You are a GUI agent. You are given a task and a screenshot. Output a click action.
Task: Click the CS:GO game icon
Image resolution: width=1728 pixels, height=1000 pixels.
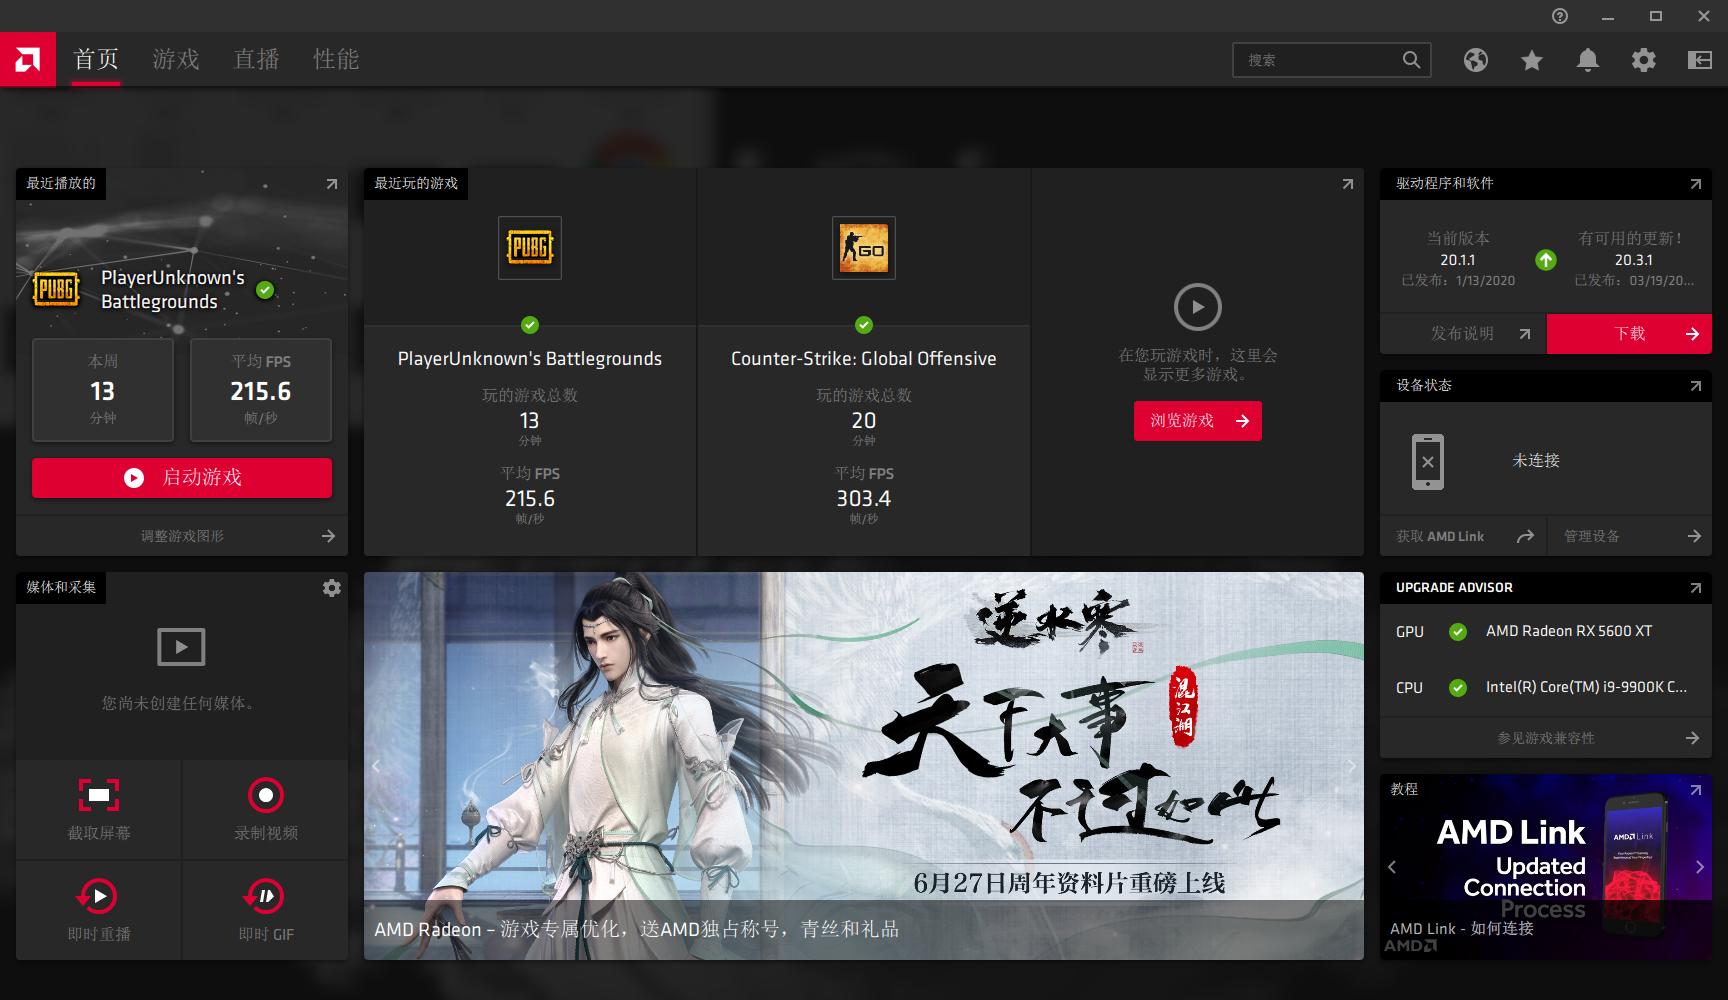click(864, 248)
